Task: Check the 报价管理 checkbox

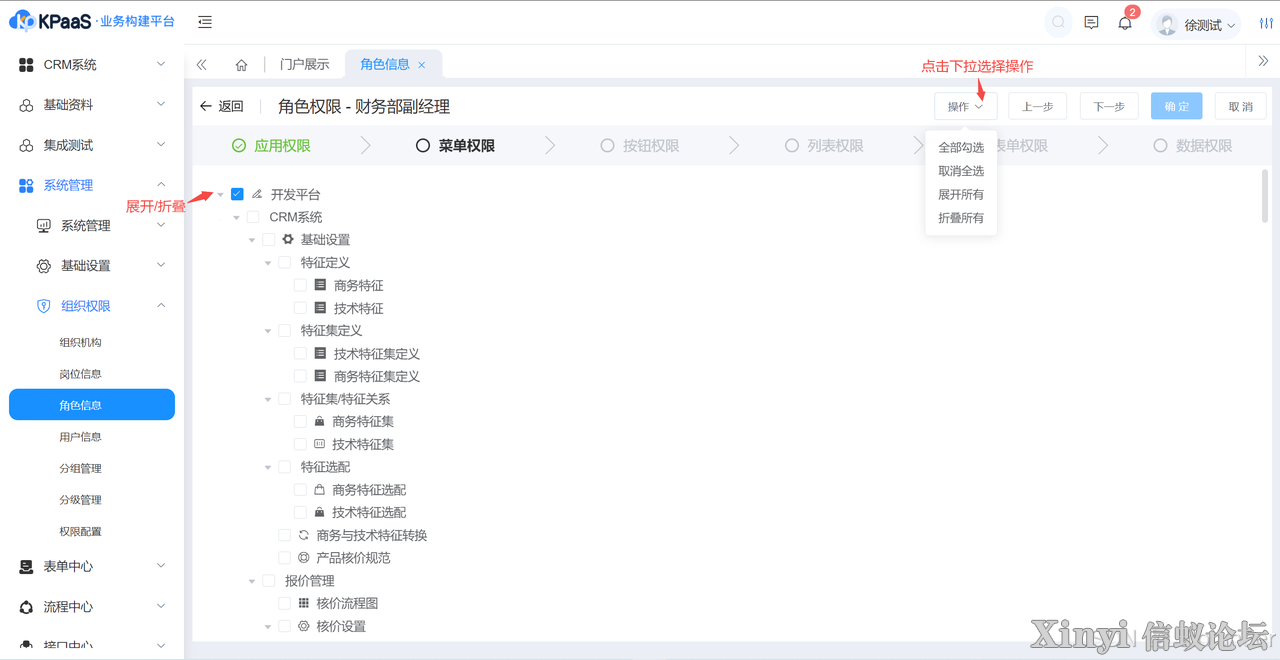Action: pos(269,581)
